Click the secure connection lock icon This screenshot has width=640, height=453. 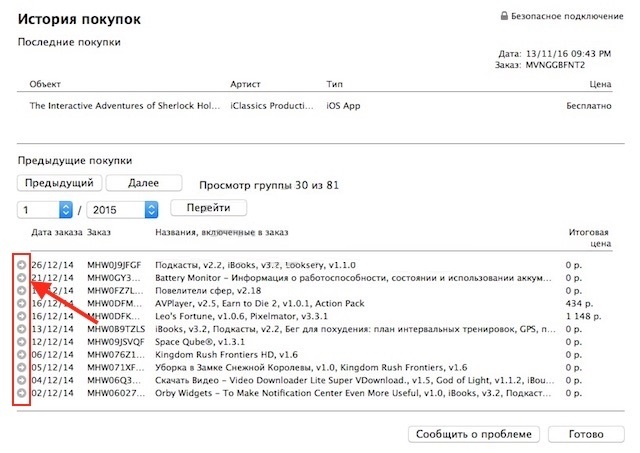click(505, 17)
